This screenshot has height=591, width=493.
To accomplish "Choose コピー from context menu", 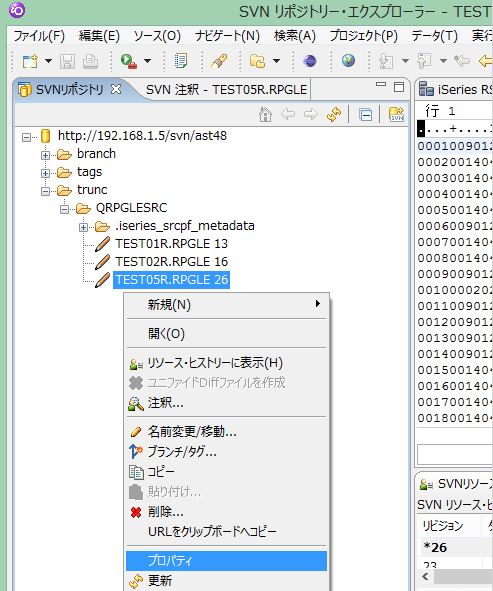I will [227, 472].
